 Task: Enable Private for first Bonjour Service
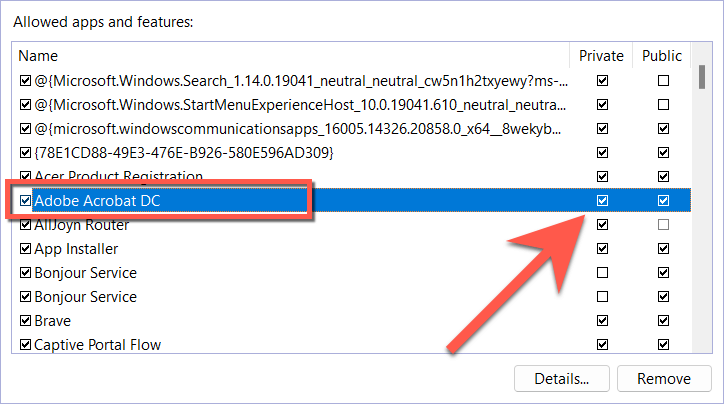[602, 272]
